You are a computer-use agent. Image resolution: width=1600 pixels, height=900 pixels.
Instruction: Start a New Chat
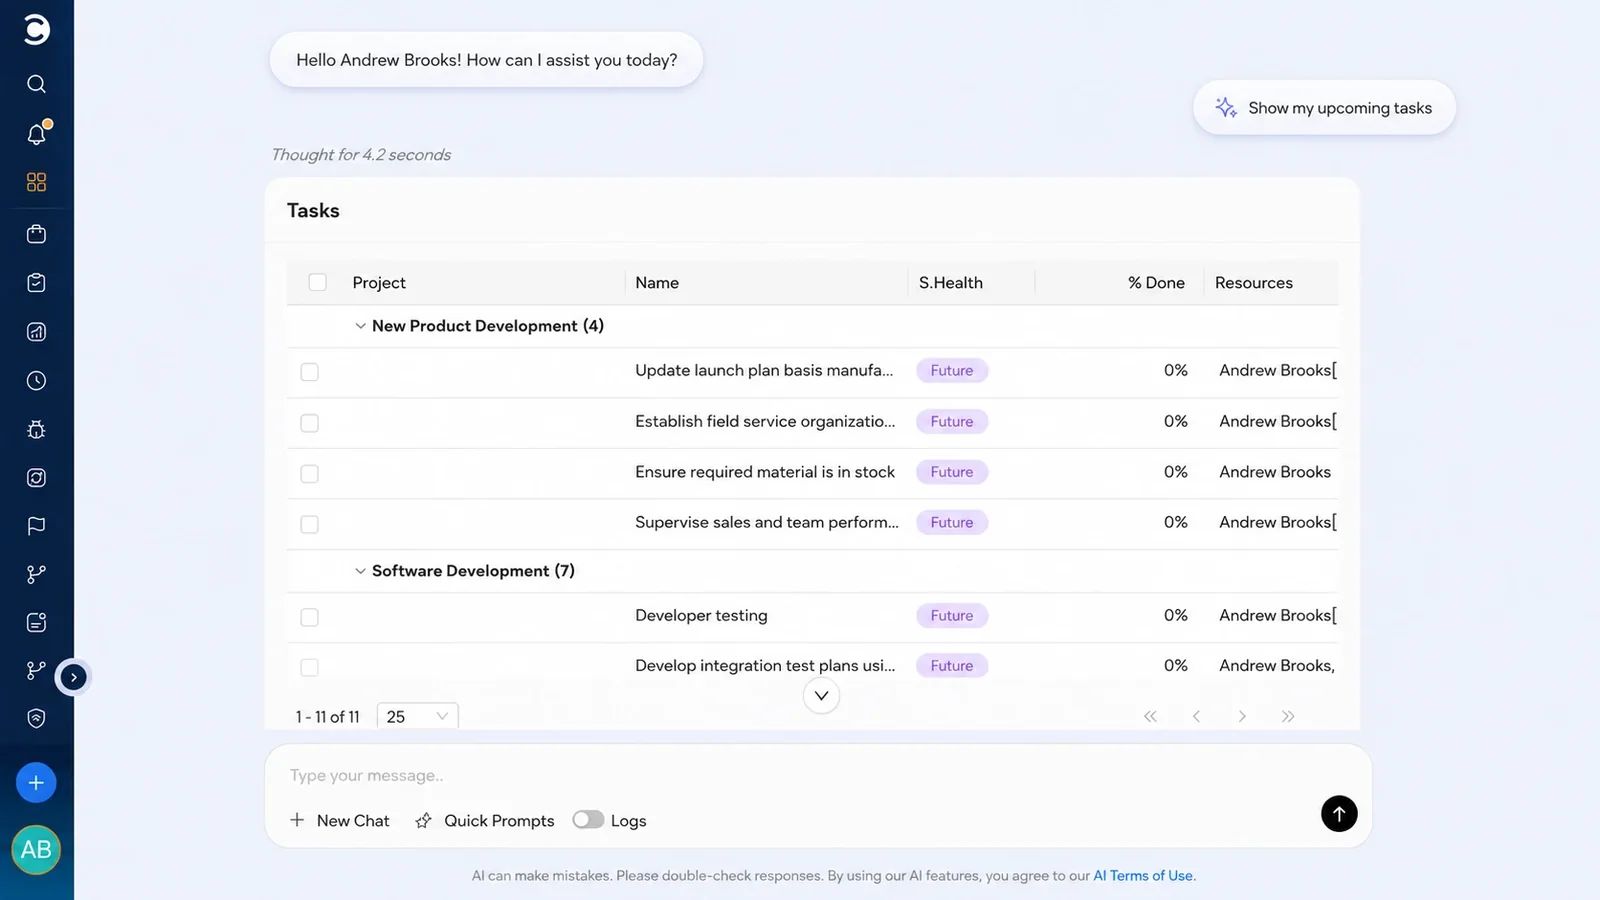(x=340, y=821)
